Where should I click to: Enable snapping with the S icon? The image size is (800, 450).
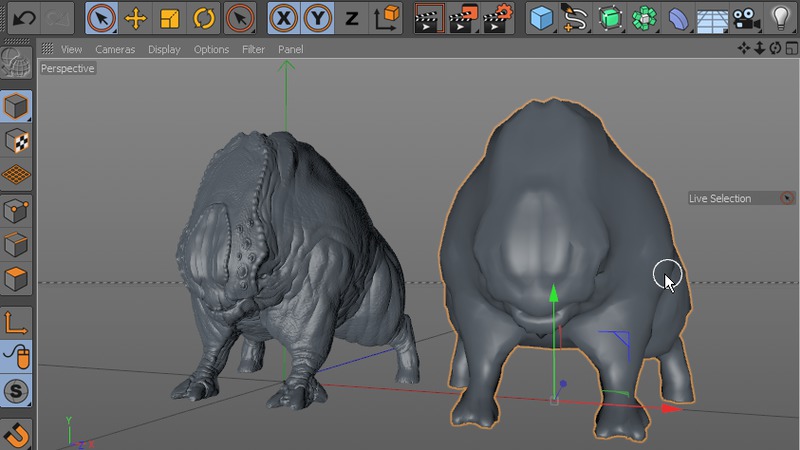[16, 391]
